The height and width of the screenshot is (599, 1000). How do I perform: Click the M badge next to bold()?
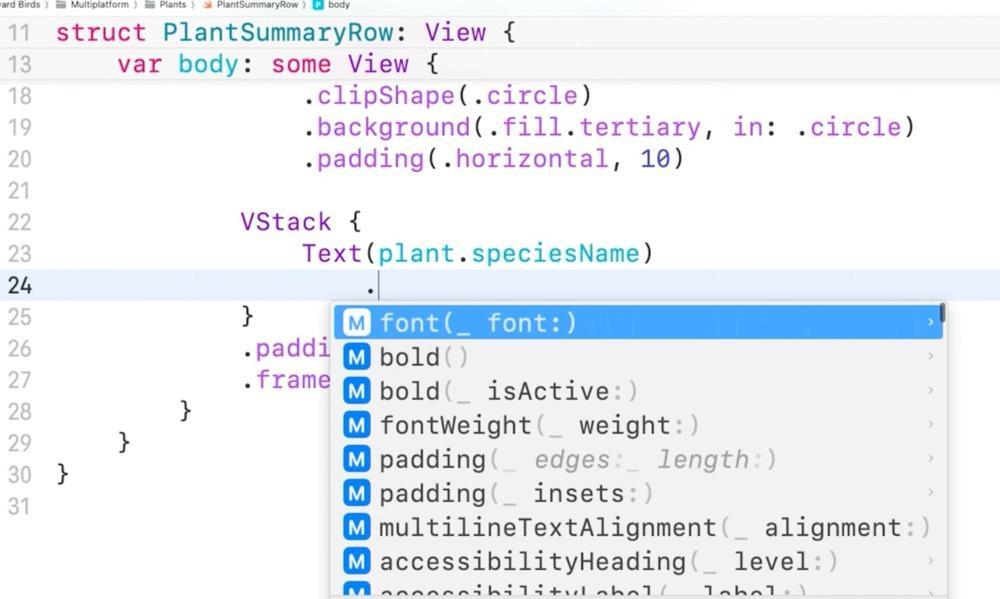(356, 356)
